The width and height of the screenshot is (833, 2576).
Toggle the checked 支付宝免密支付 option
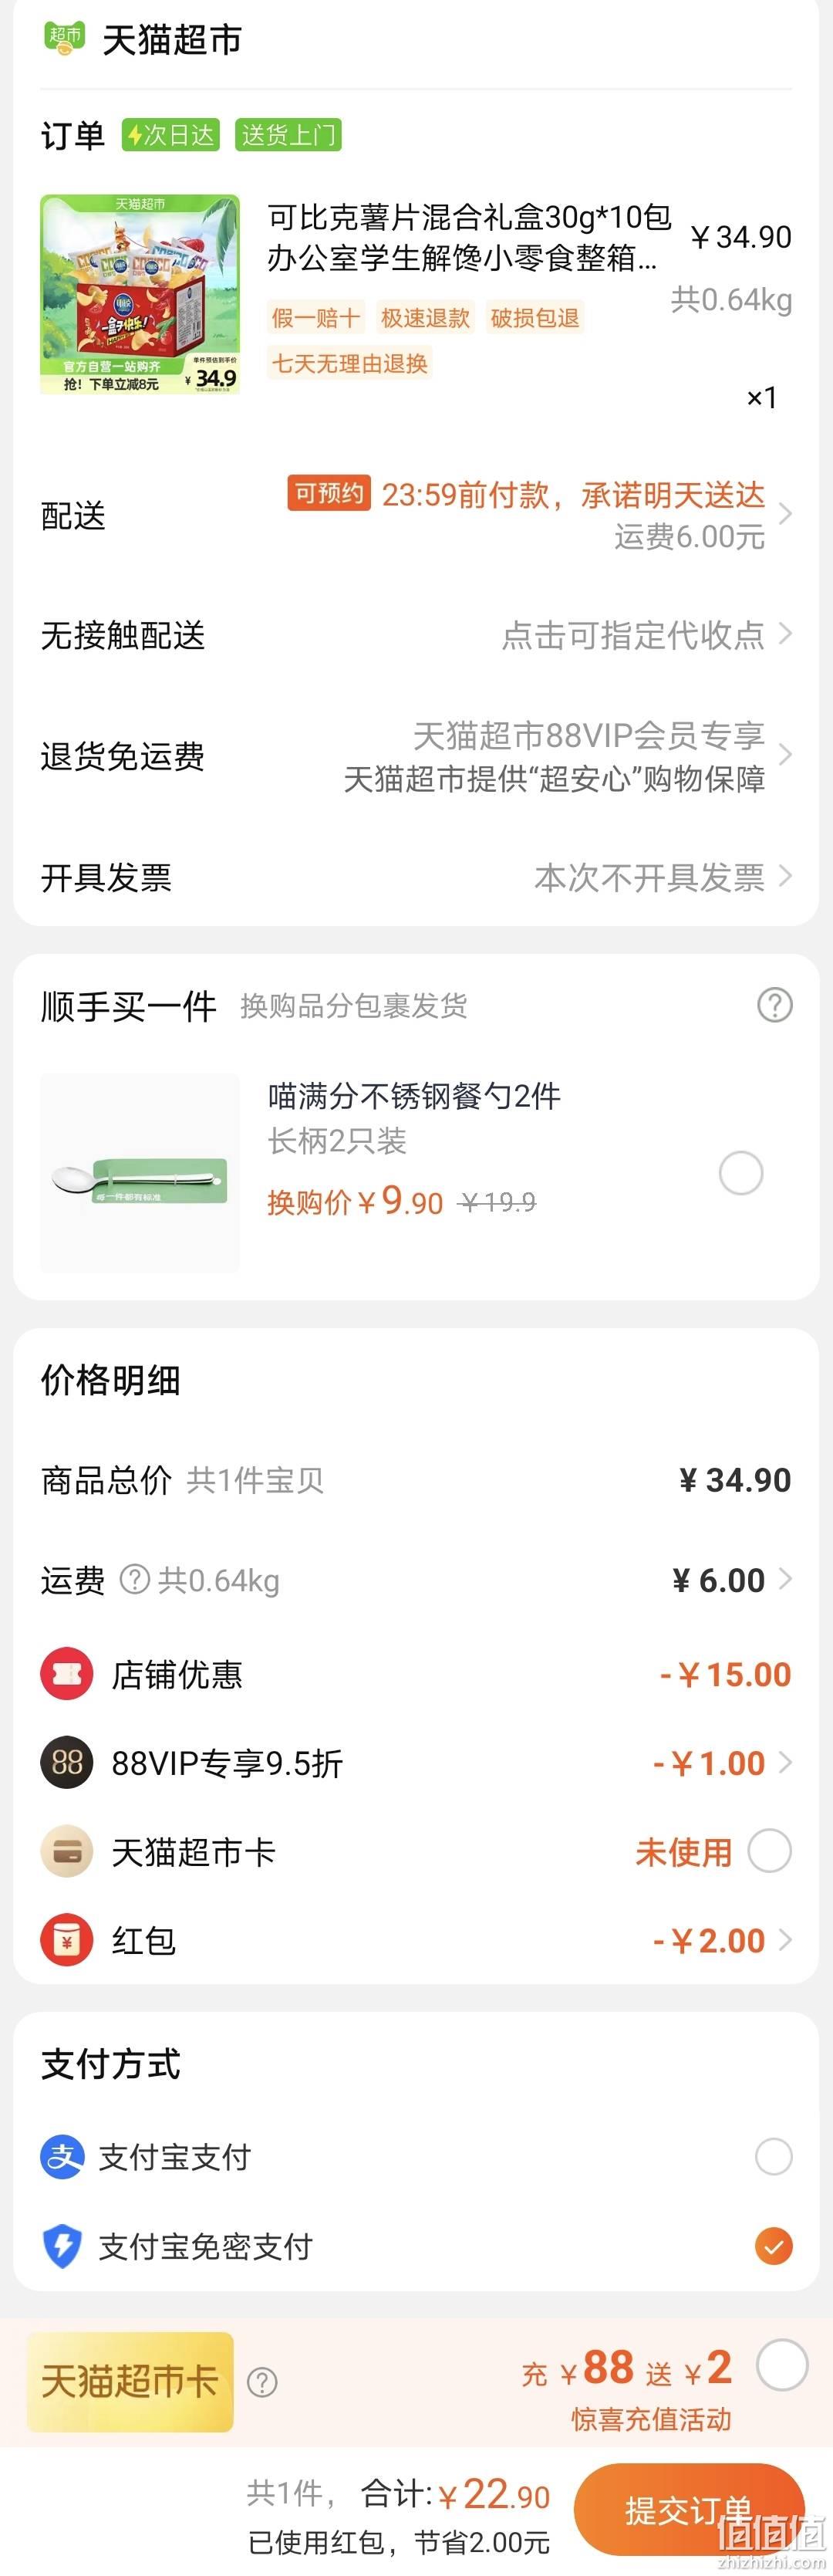(774, 2246)
